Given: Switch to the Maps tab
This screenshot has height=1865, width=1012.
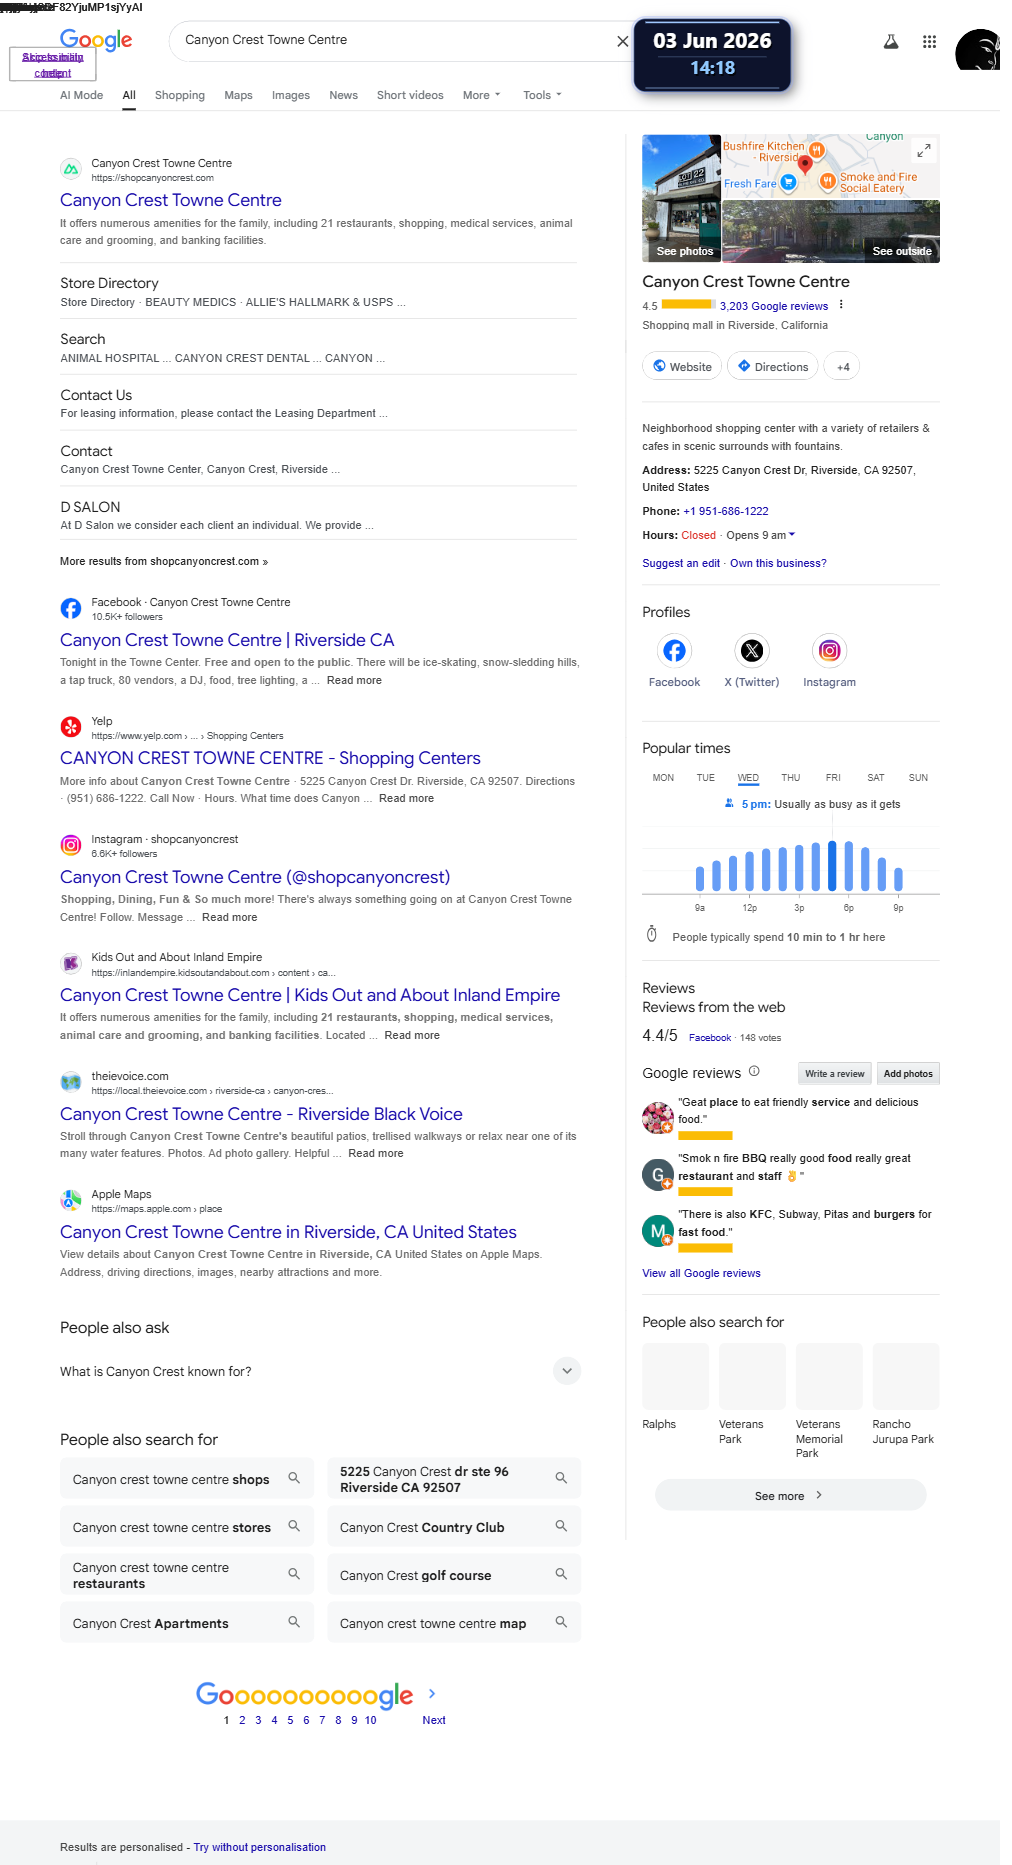Looking at the screenshot, I should (238, 95).
